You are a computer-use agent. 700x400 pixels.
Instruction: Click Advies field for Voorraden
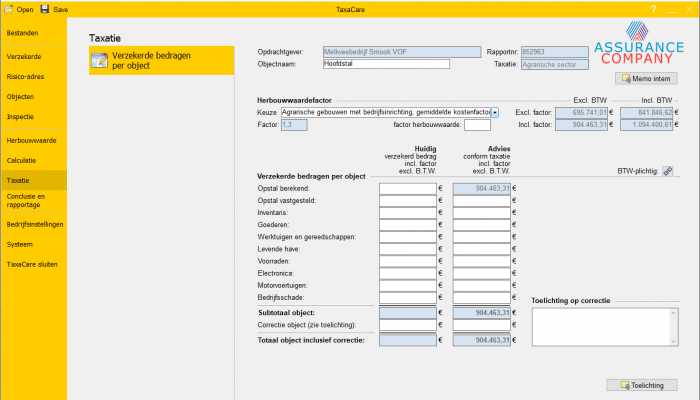point(481,261)
